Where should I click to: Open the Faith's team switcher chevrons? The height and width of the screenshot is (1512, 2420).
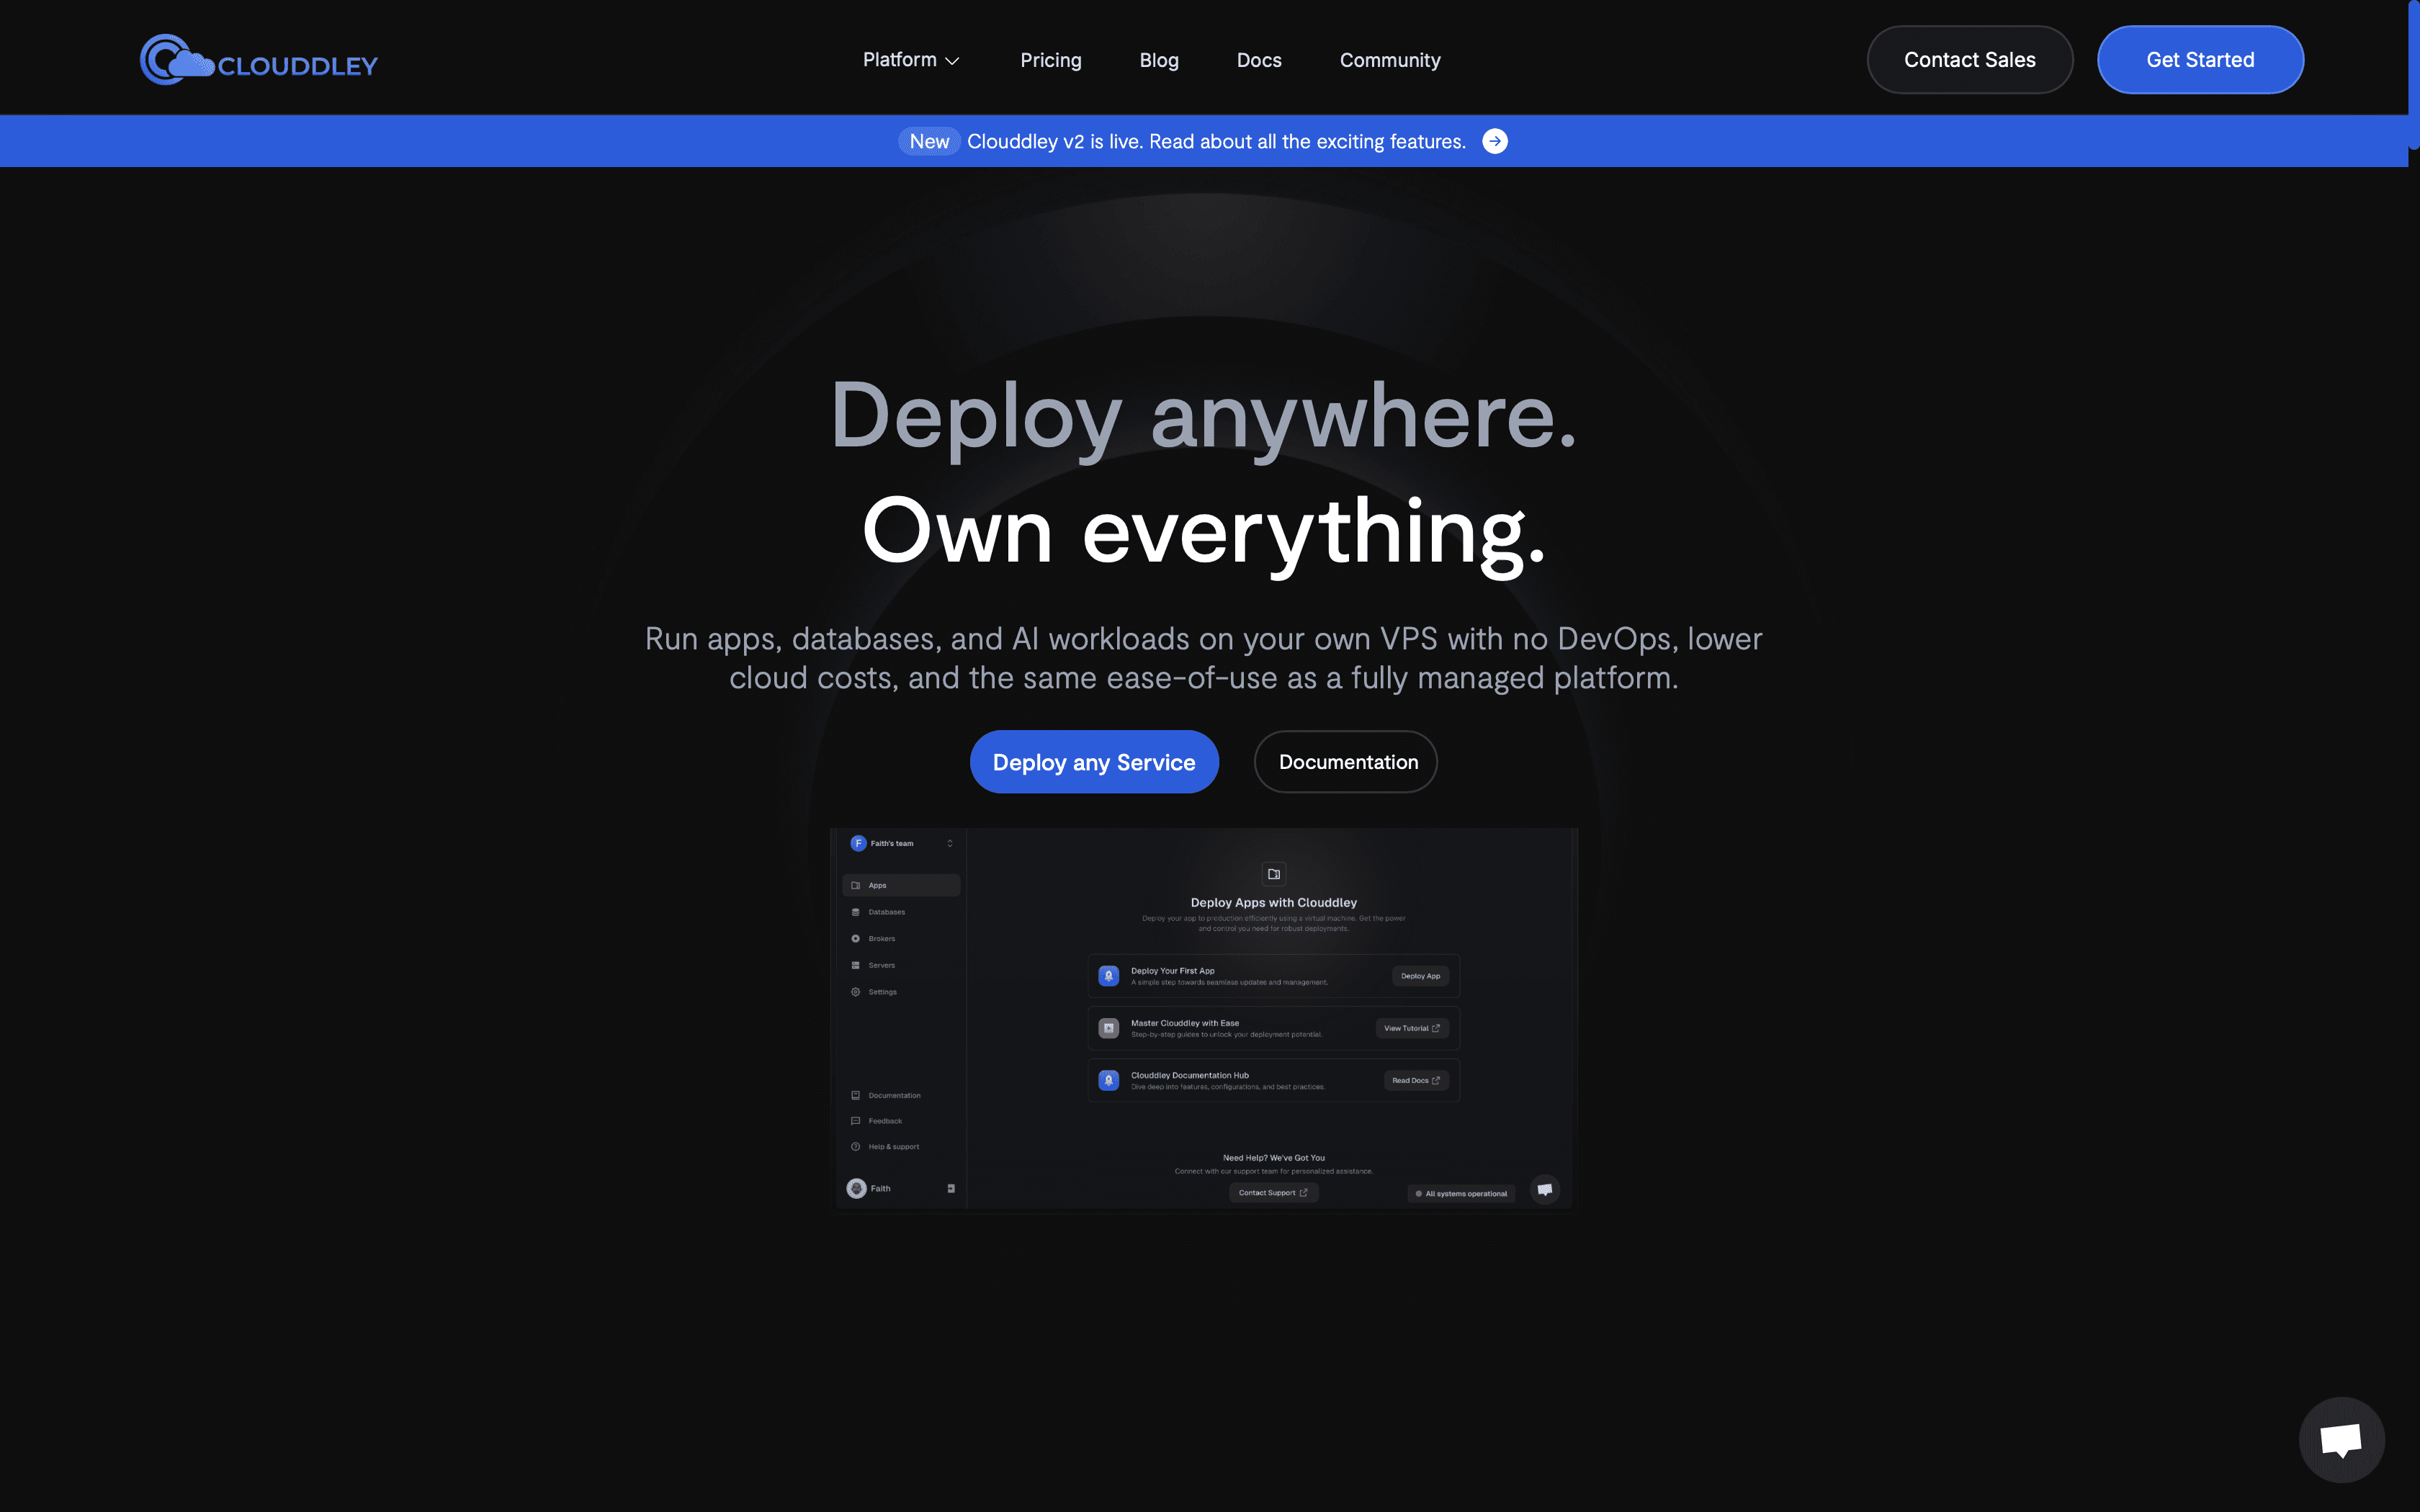click(x=950, y=843)
